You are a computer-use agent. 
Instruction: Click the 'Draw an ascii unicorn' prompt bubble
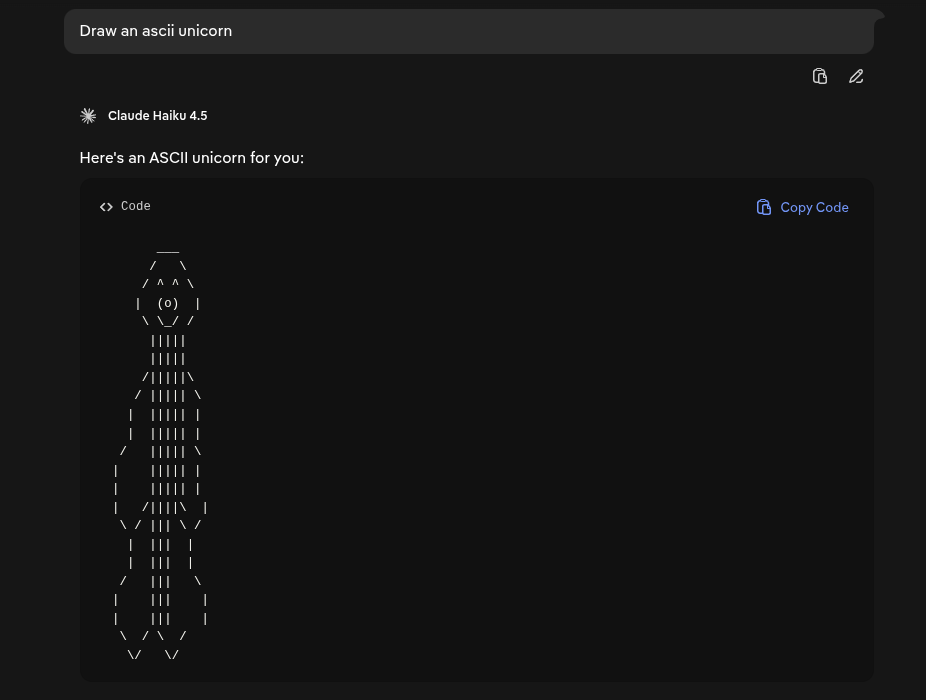[x=468, y=31]
